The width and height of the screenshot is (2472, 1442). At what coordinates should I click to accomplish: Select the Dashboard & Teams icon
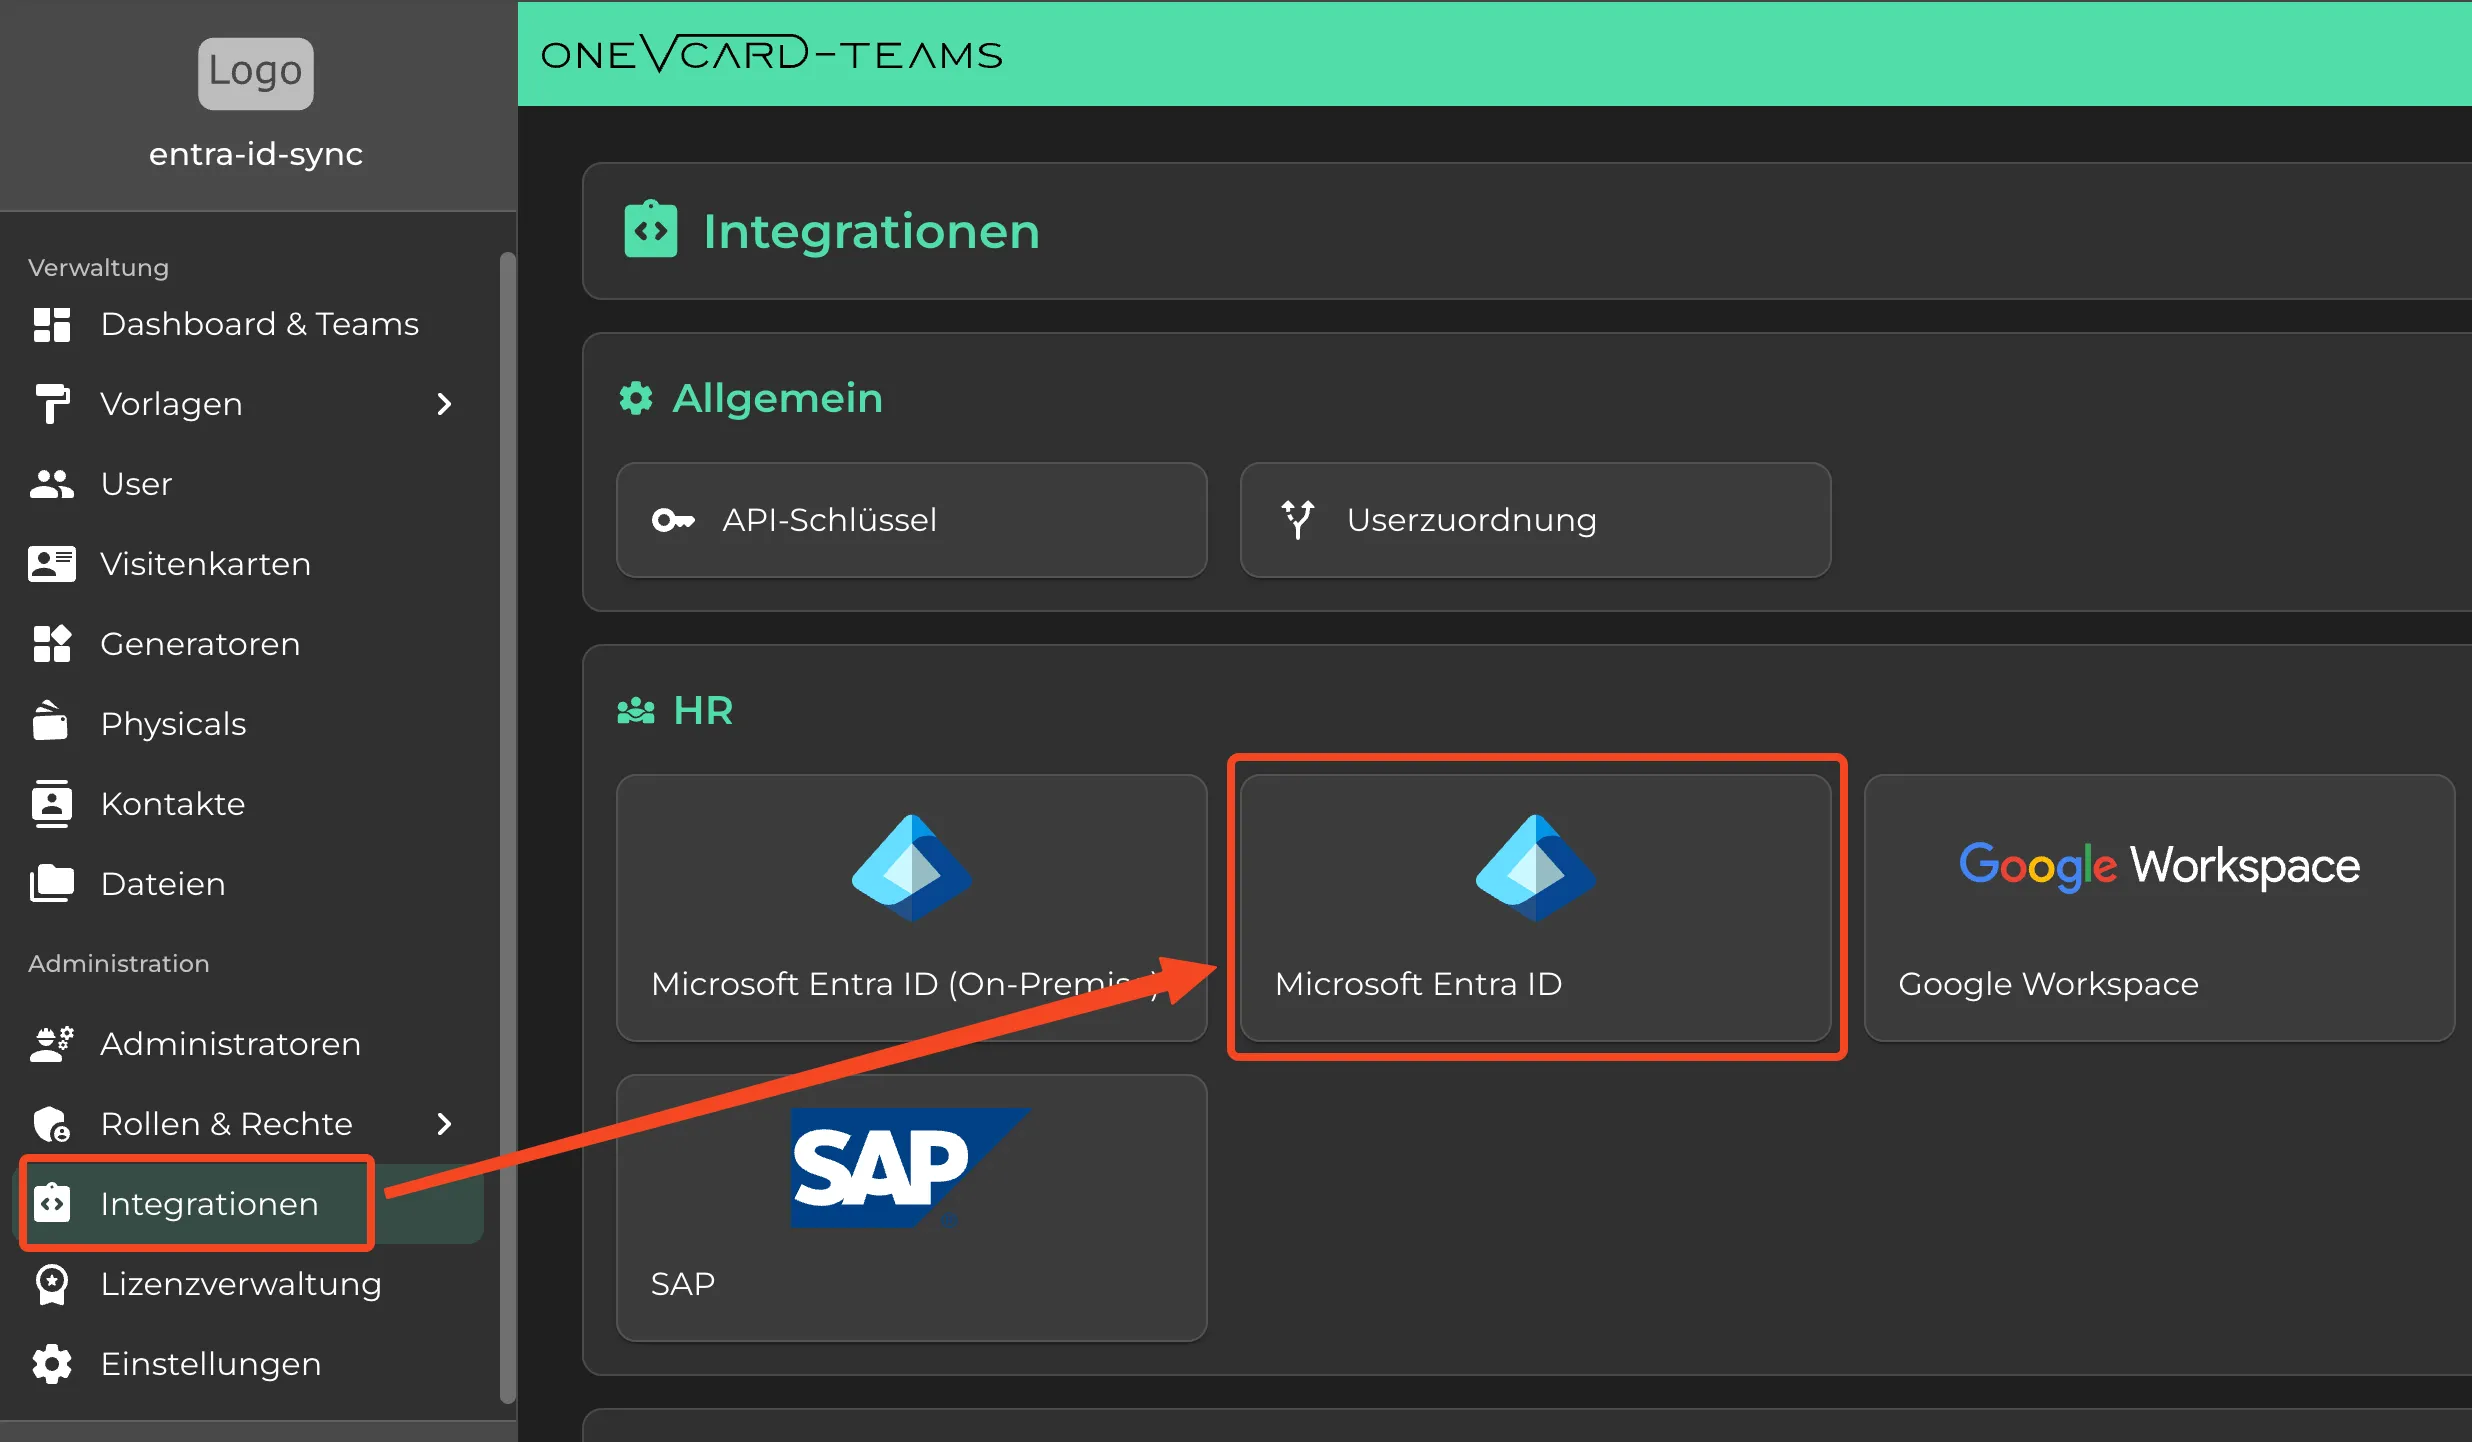tap(52, 324)
